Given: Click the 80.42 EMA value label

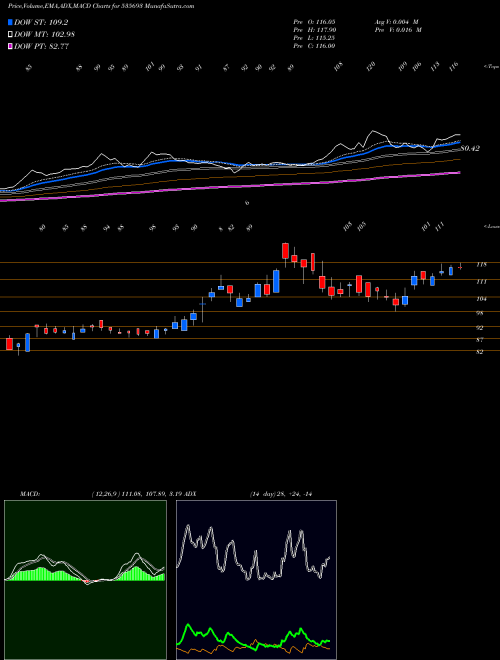Looking at the screenshot, I should [x=470, y=149].
